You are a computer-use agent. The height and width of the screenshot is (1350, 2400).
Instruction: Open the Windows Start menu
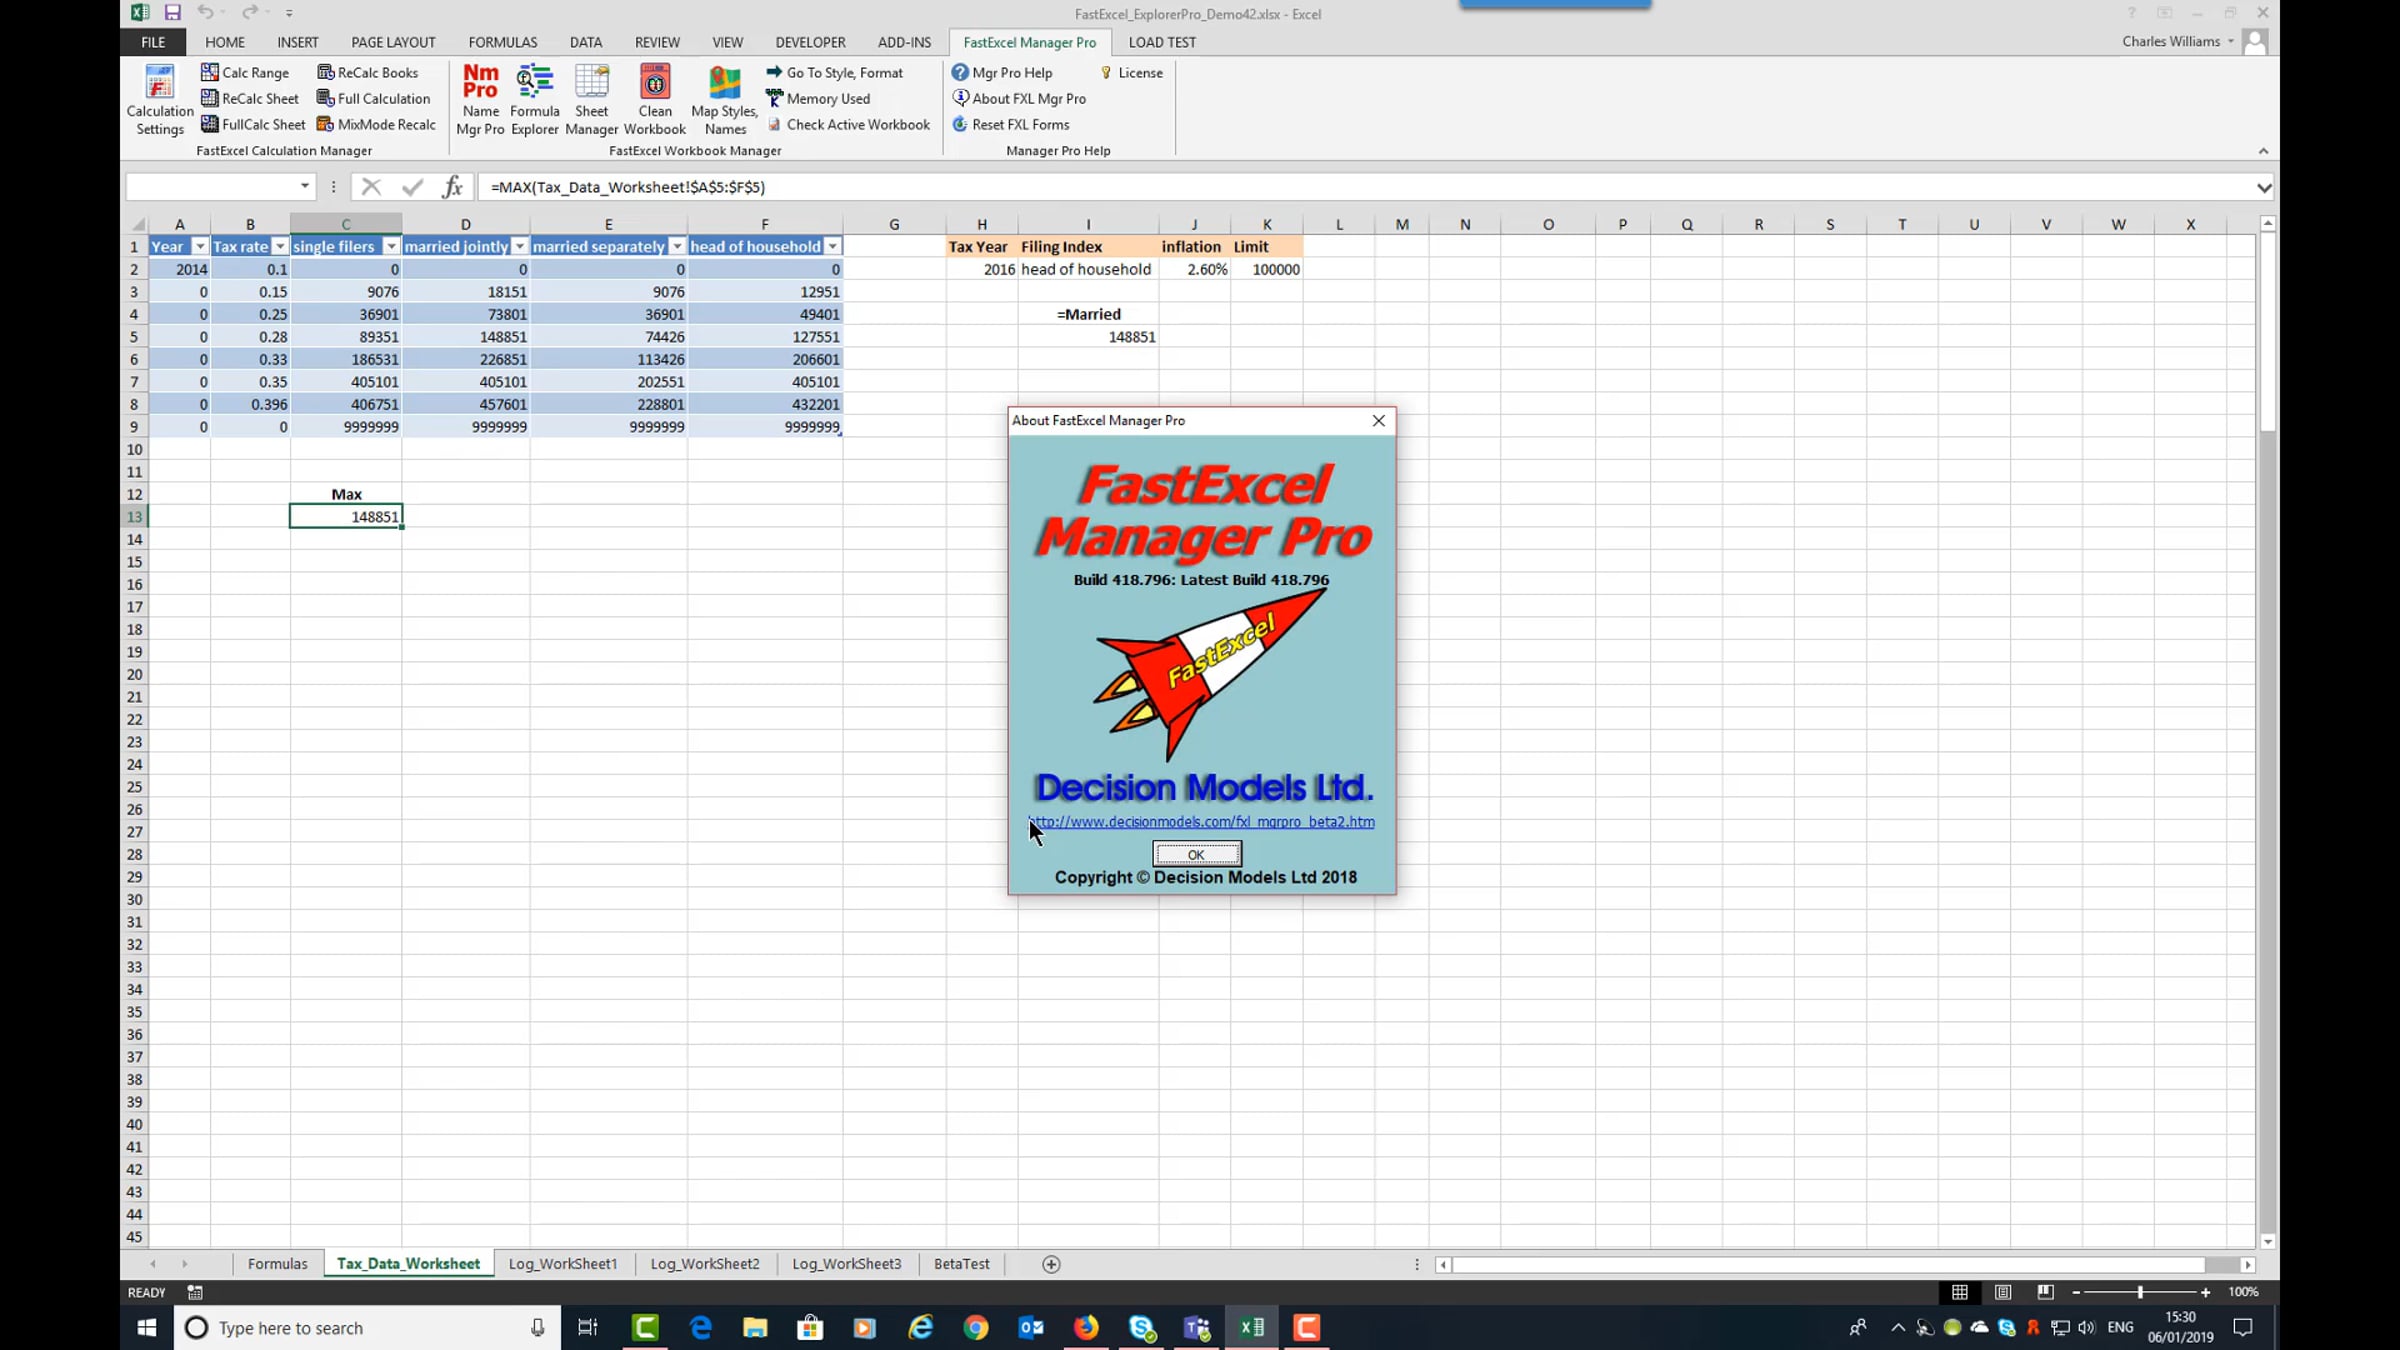coord(147,1328)
